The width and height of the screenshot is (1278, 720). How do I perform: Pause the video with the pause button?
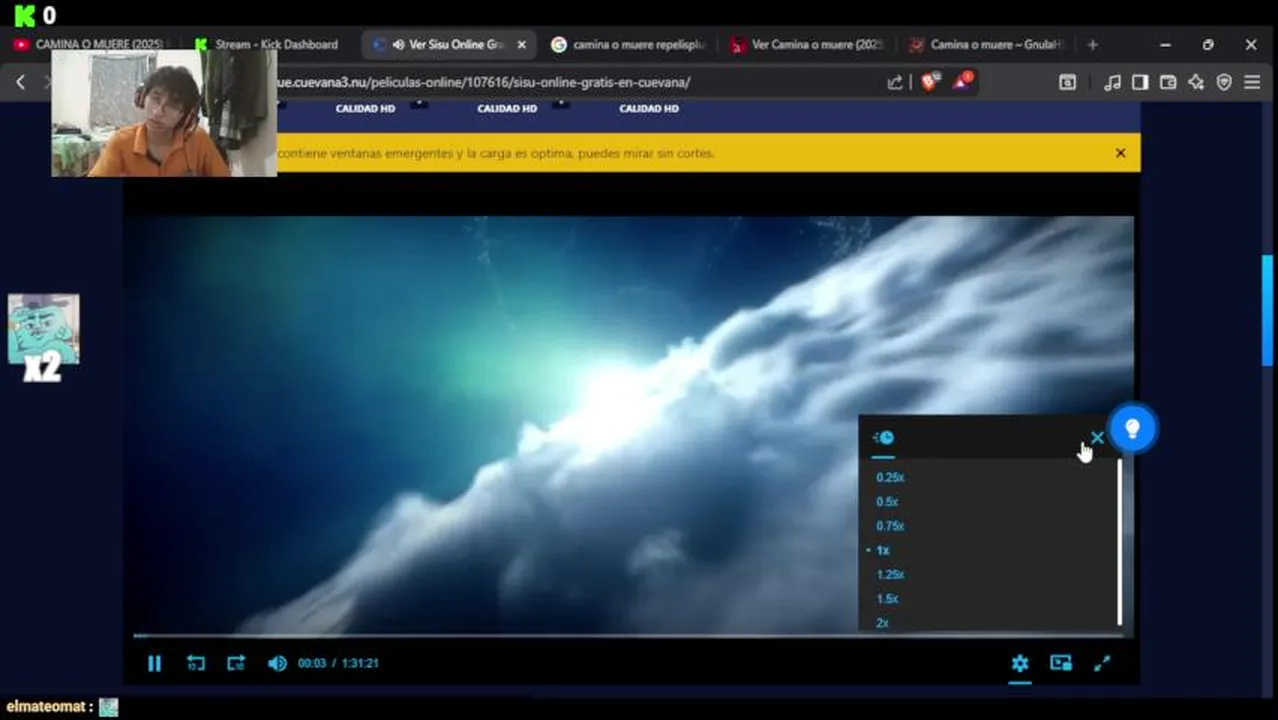pyautogui.click(x=154, y=663)
